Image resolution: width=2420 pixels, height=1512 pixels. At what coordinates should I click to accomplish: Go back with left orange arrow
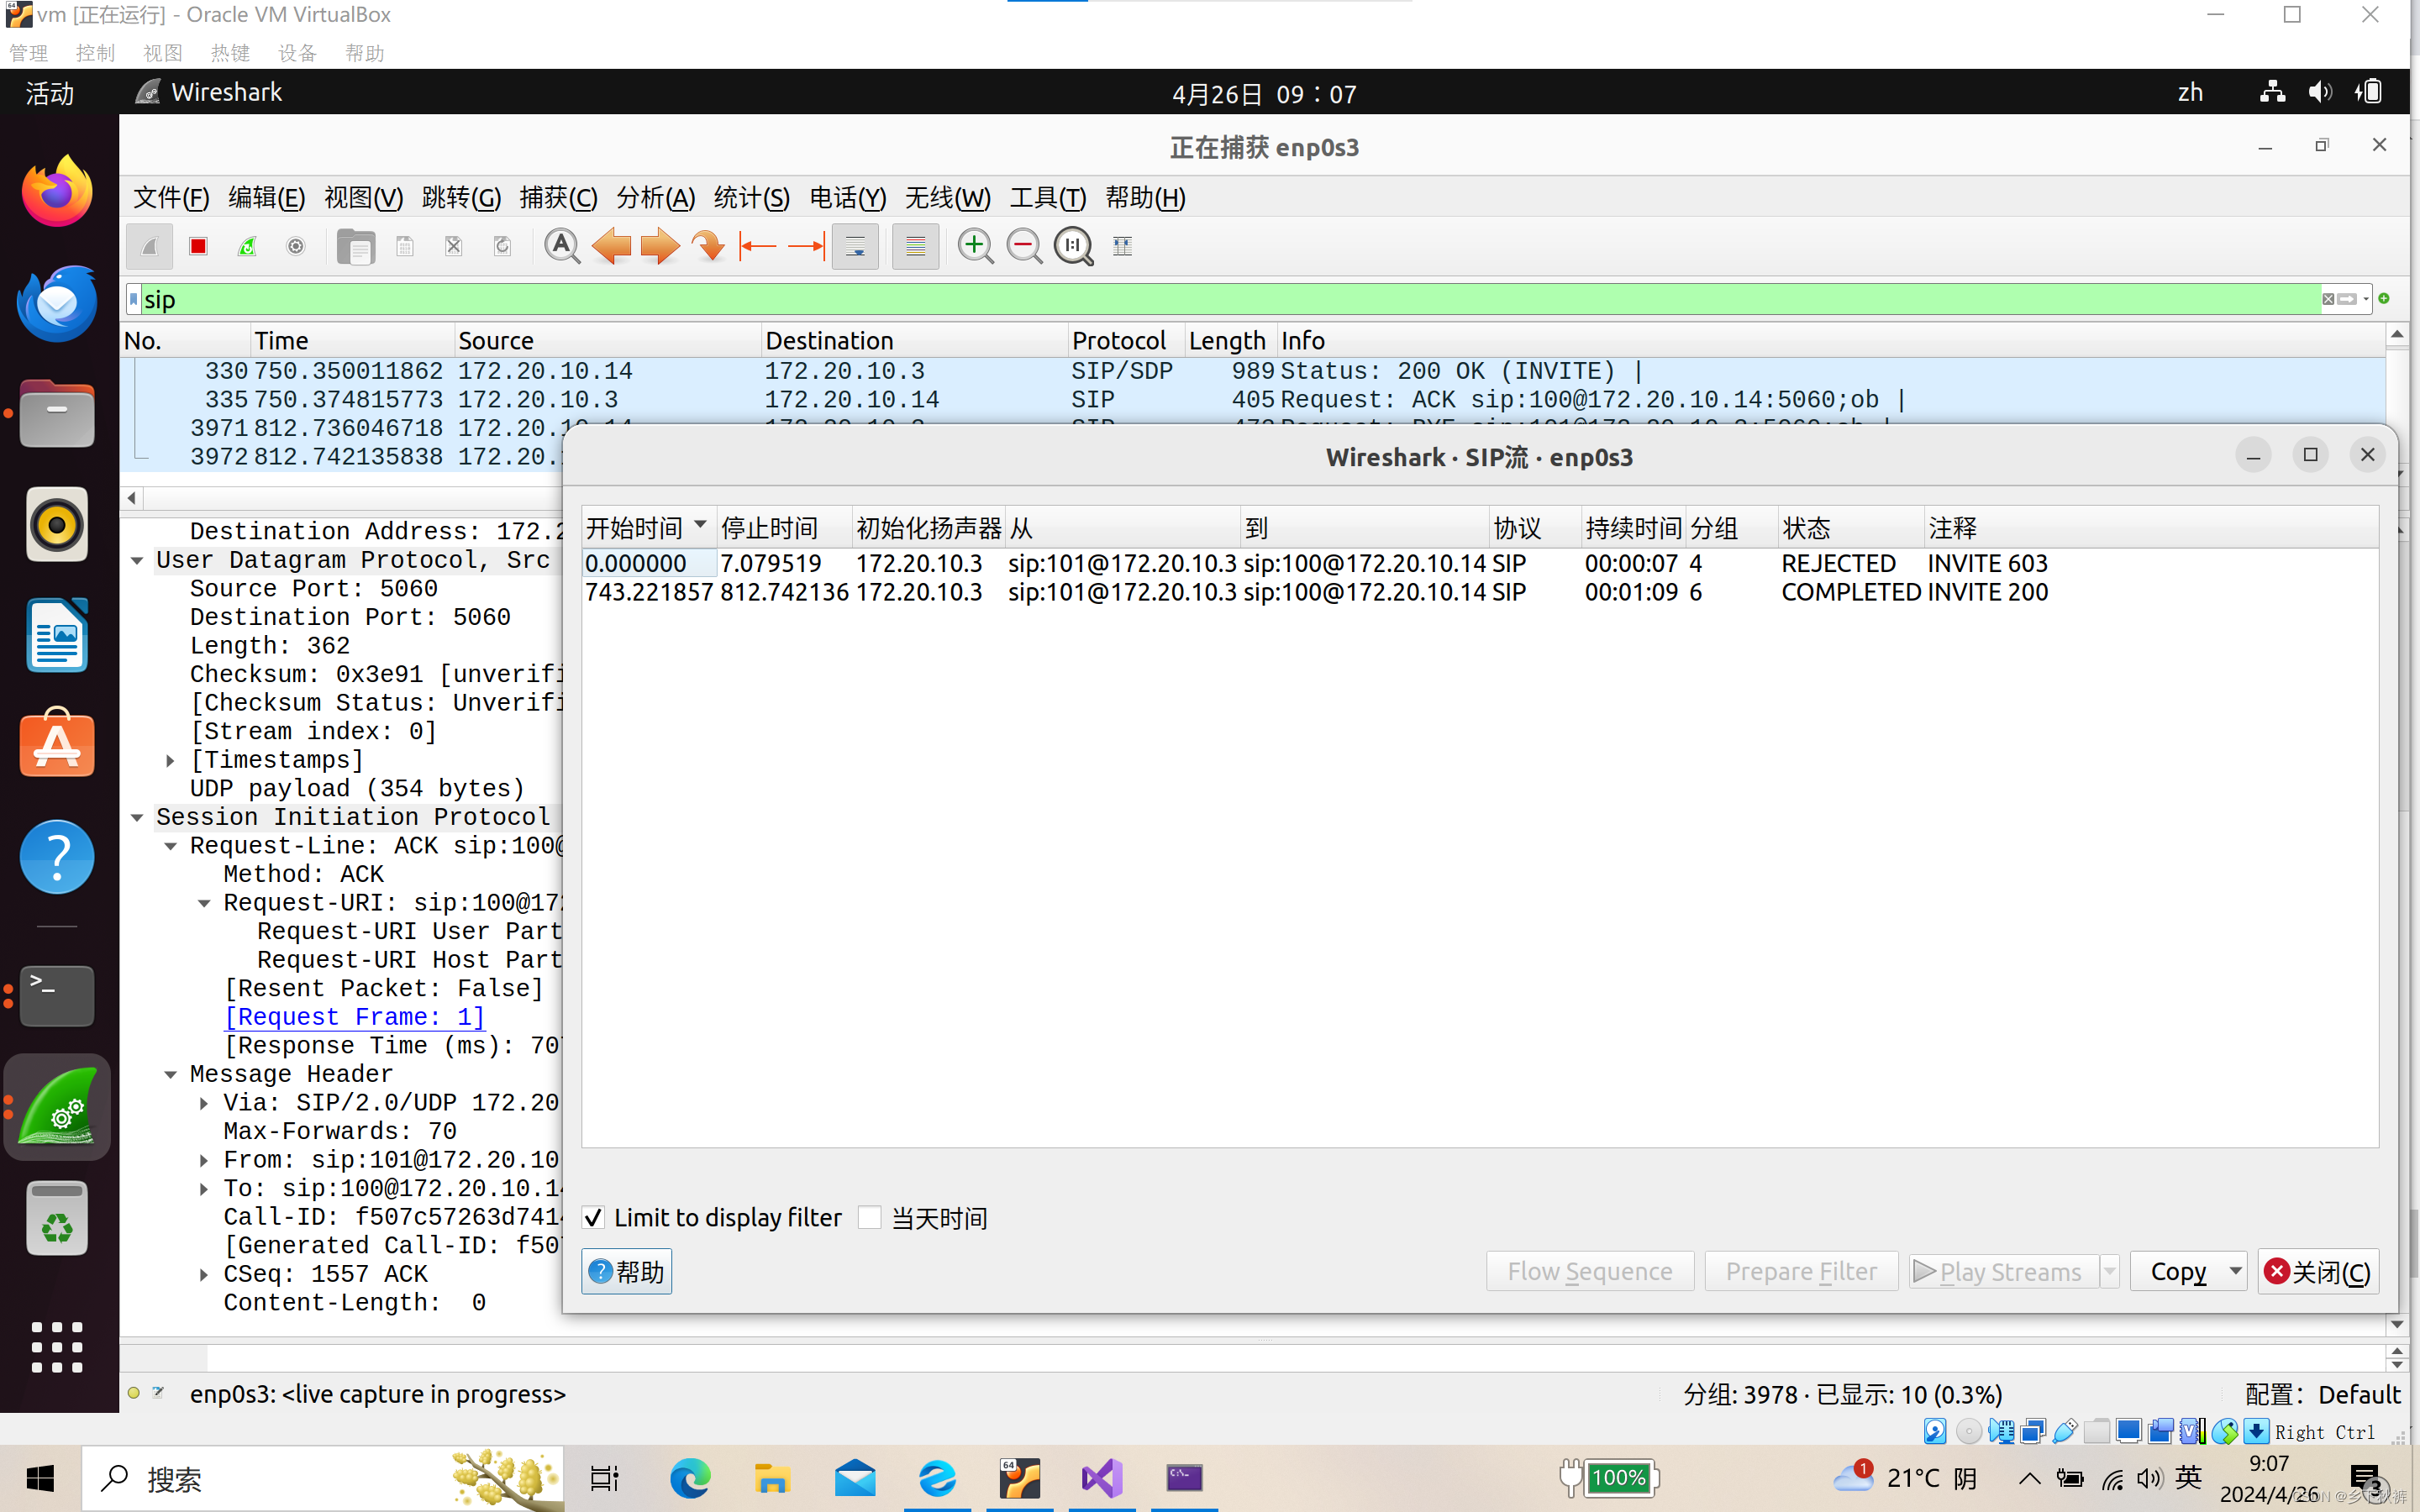(x=611, y=246)
